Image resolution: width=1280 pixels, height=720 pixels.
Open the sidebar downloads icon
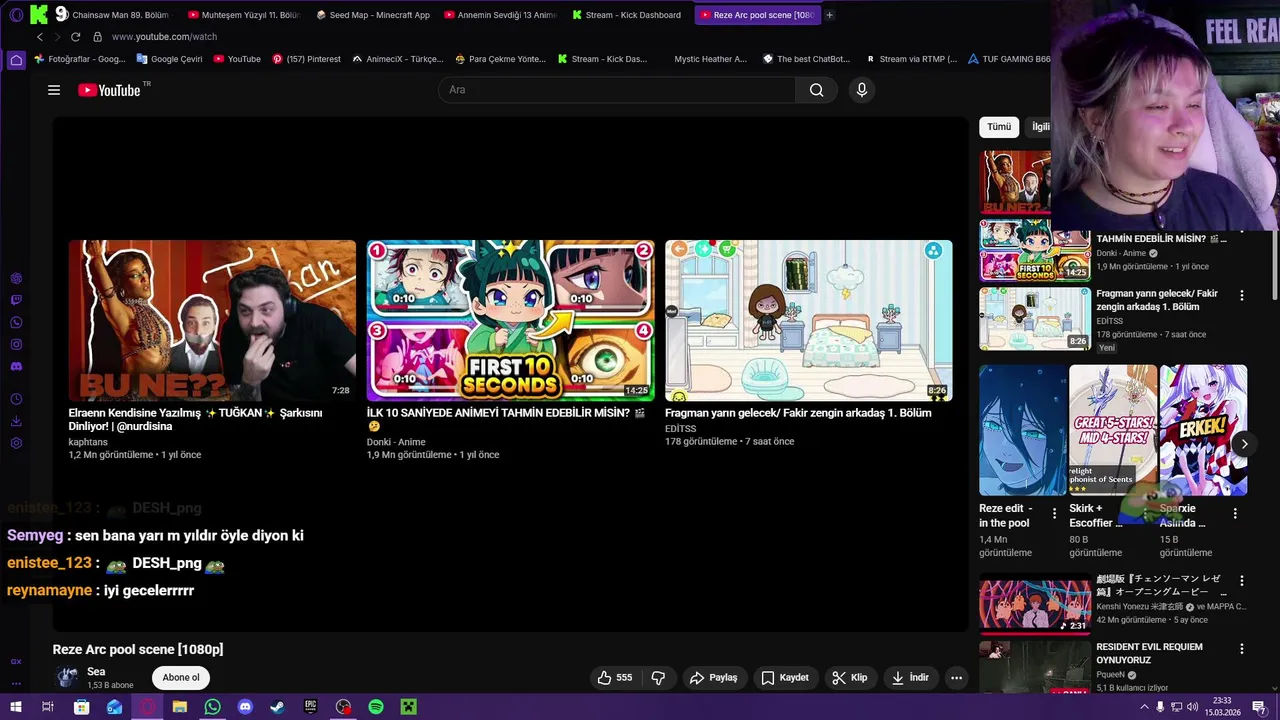[16, 421]
